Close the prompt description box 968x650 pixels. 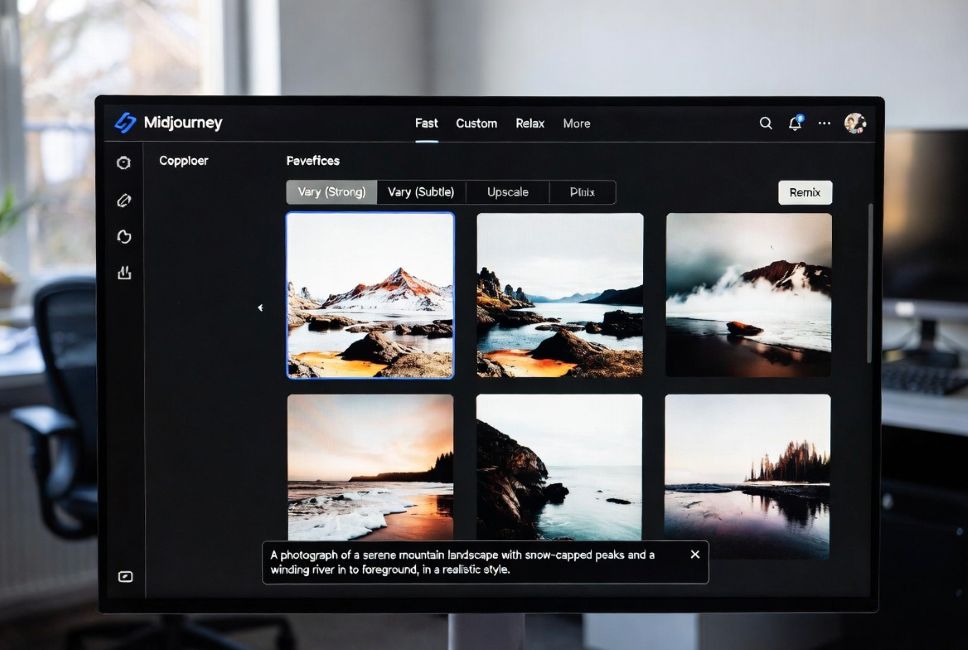point(695,554)
